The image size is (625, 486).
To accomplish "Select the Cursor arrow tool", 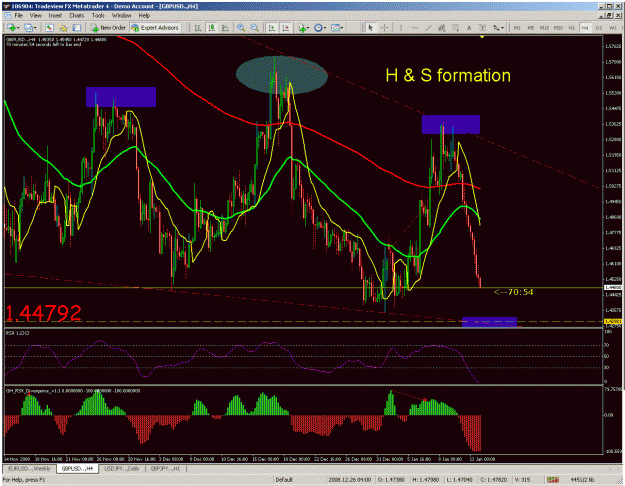I will (x=371, y=28).
